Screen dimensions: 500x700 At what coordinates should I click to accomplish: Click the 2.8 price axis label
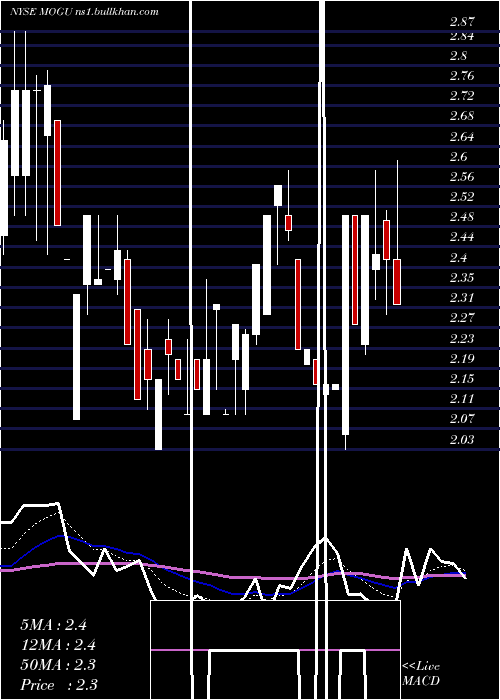tap(458, 56)
